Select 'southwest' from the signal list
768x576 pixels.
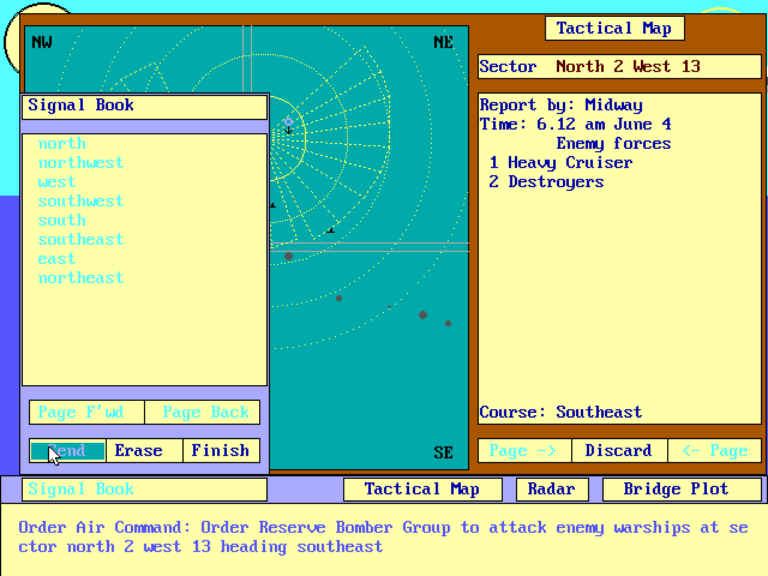point(81,201)
